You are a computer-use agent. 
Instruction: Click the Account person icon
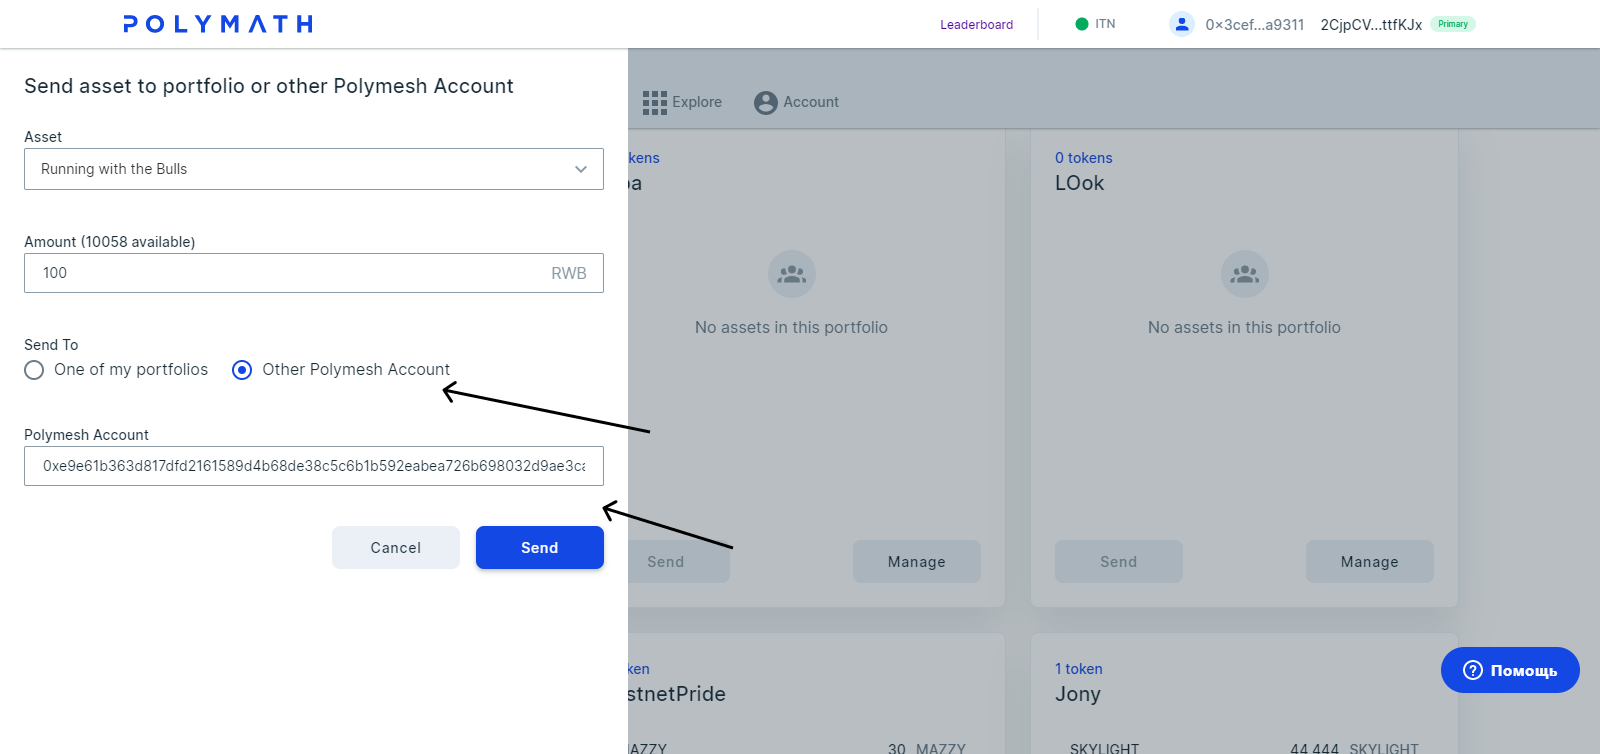point(766,102)
